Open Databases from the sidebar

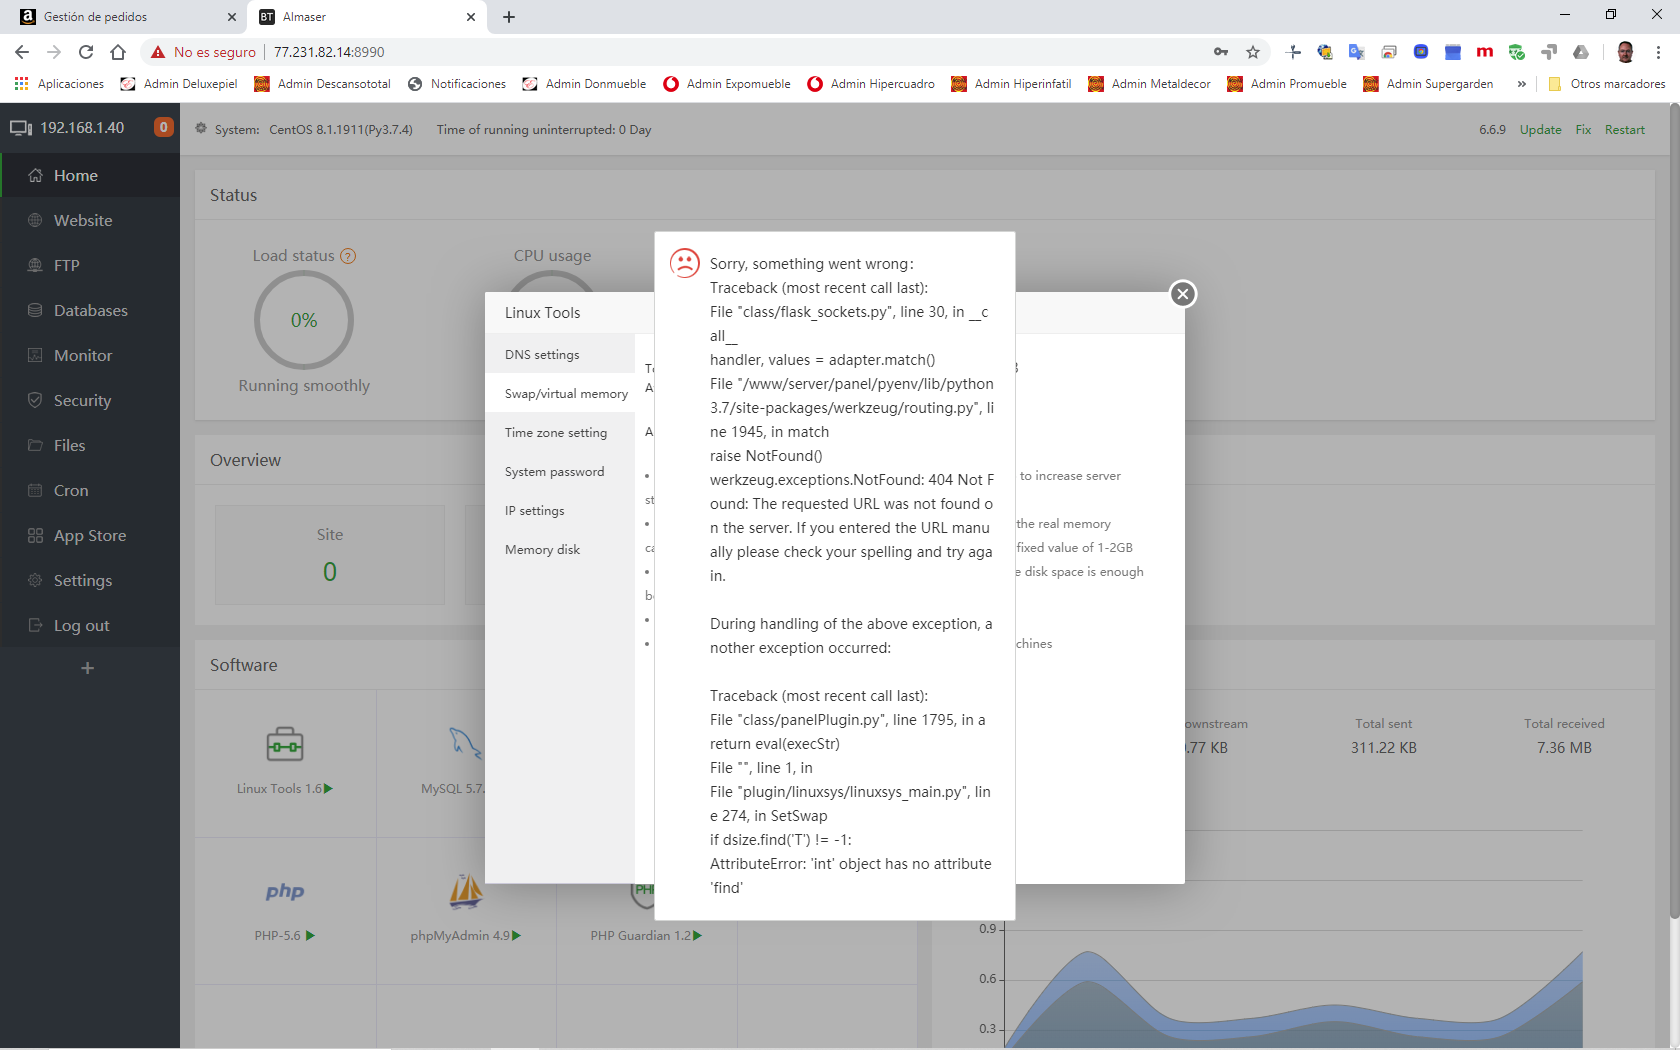point(90,310)
